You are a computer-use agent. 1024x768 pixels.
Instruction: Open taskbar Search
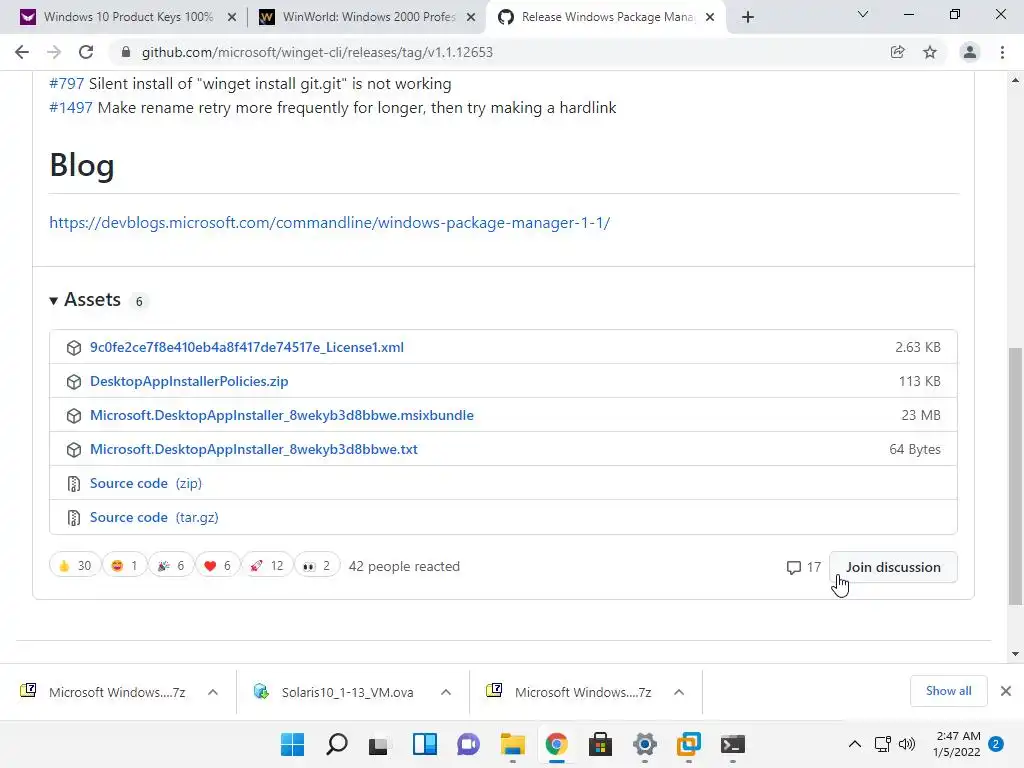pyautogui.click(x=337, y=744)
